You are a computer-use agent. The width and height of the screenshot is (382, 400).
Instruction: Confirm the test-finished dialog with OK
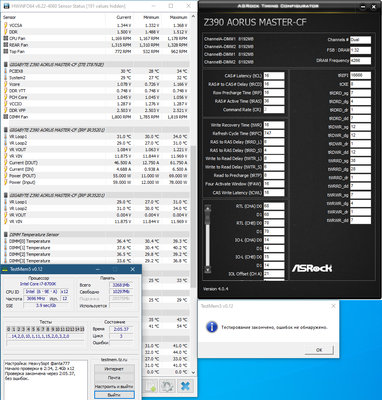(319, 350)
